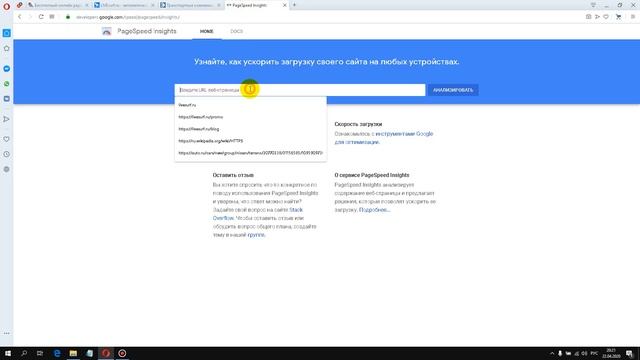
Task: Open the volume tray icon
Action: [x=584, y=353]
